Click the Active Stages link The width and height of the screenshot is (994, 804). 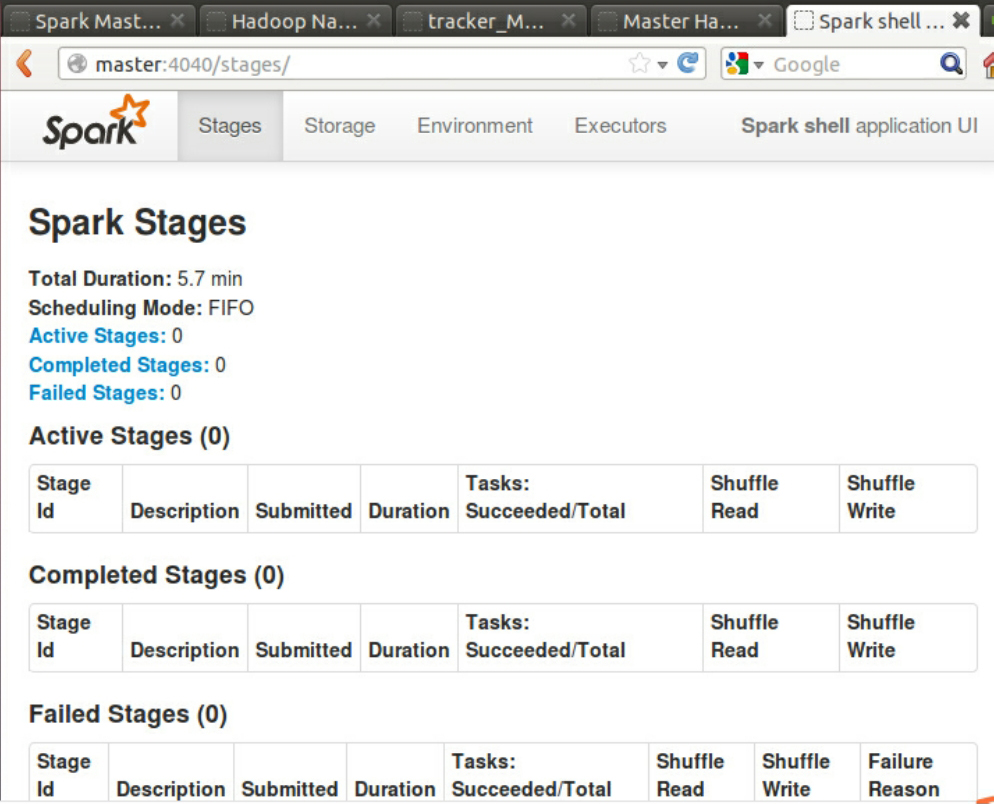pyautogui.click(x=97, y=336)
